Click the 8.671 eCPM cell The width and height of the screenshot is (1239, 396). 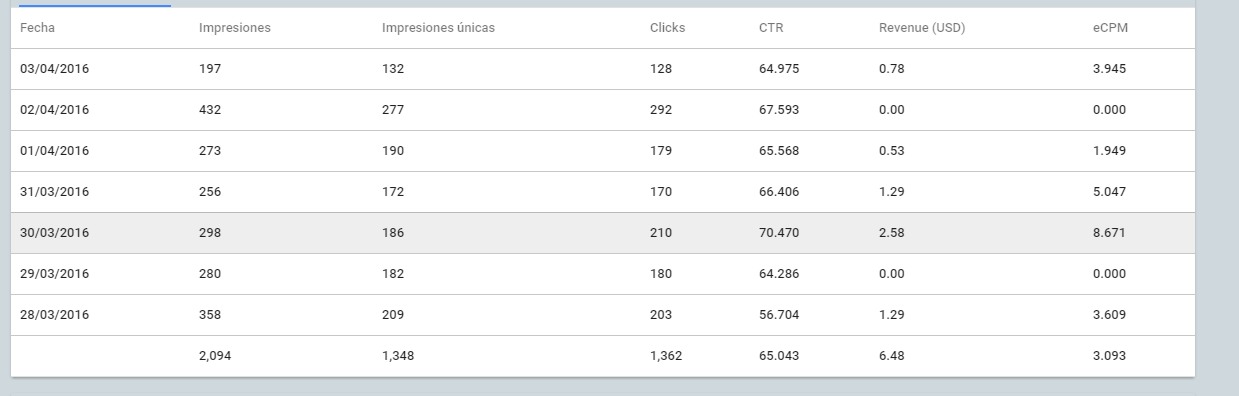1111,233
